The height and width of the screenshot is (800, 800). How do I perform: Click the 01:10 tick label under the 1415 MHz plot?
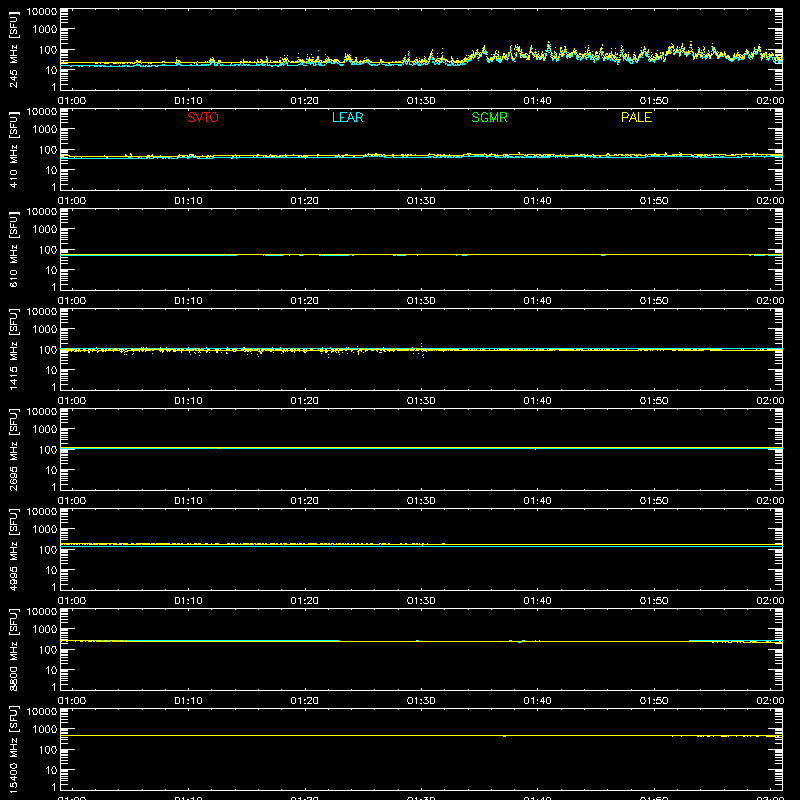(x=188, y=401)
